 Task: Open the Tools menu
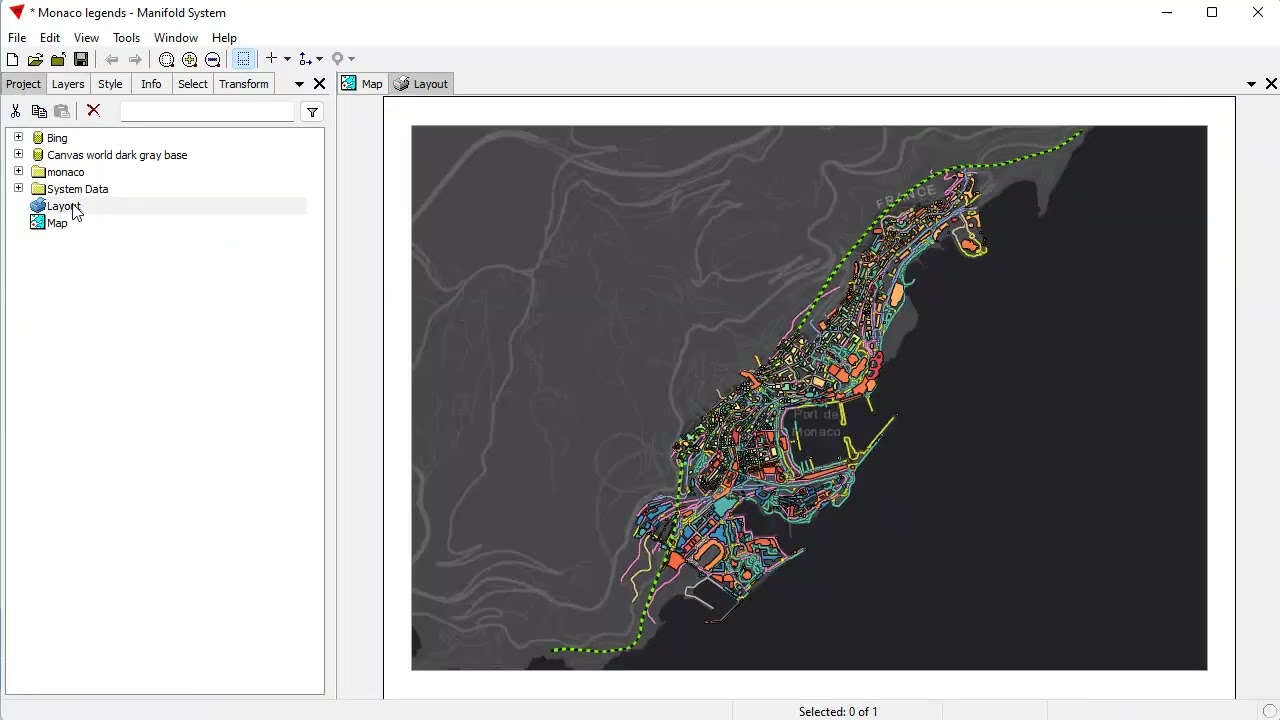[x=126, y=37]
